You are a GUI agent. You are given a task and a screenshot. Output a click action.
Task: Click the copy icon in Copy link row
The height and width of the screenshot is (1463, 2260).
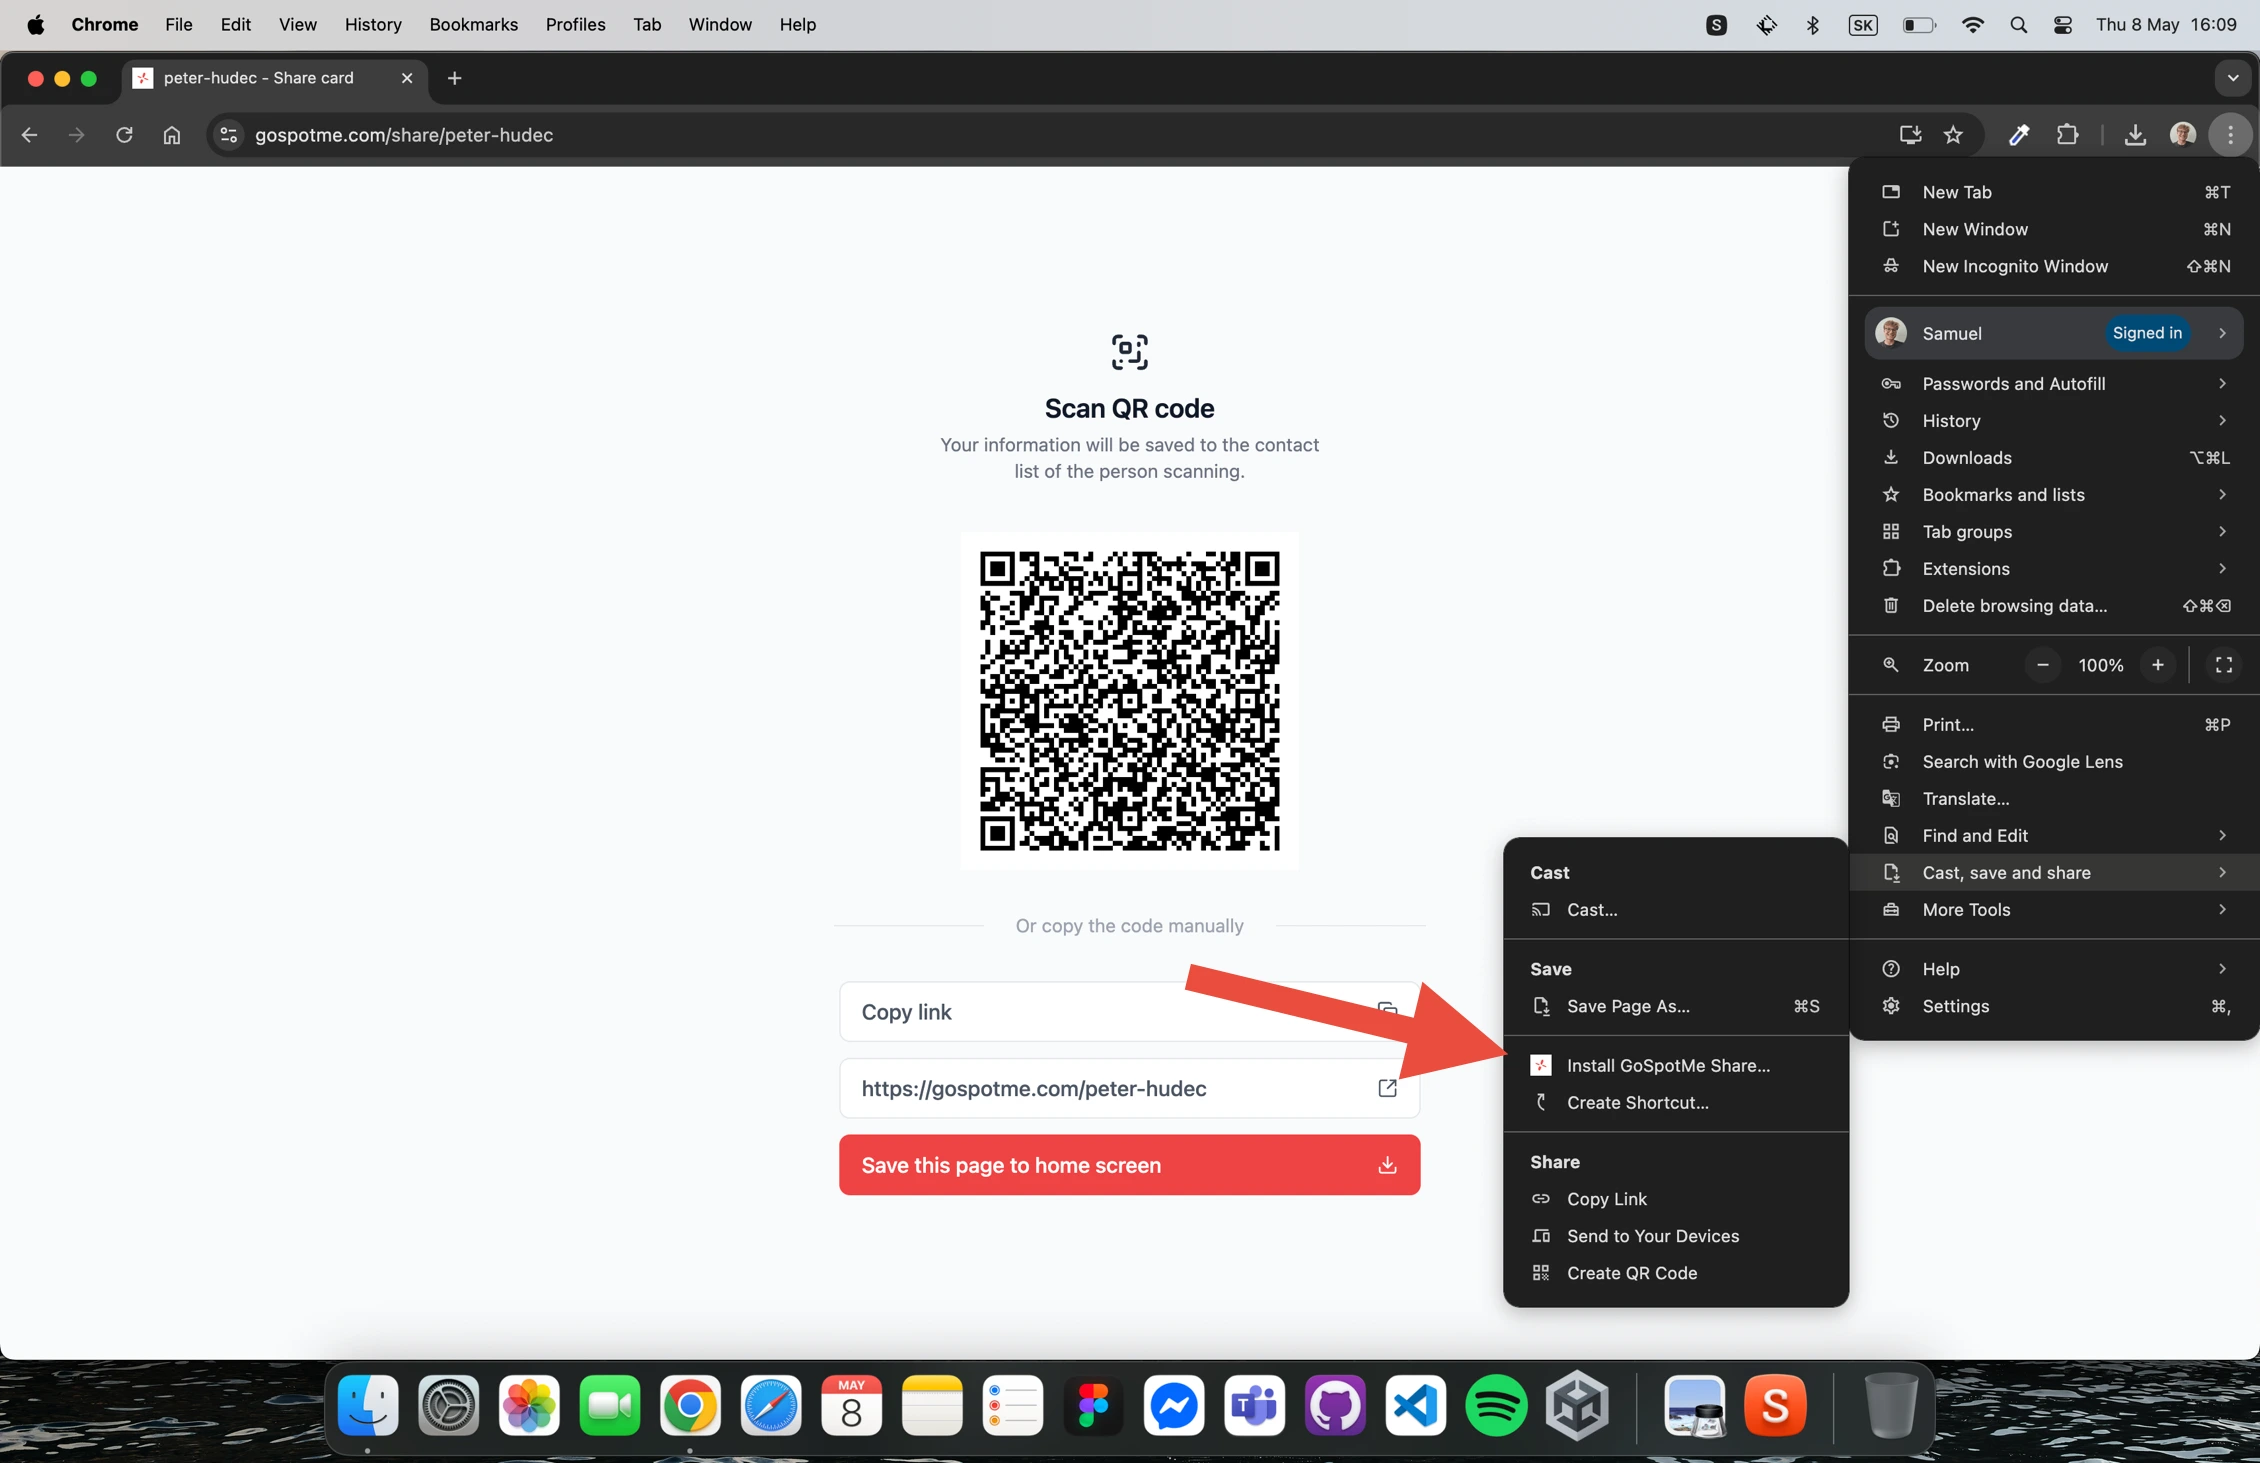(1387, 1011)
